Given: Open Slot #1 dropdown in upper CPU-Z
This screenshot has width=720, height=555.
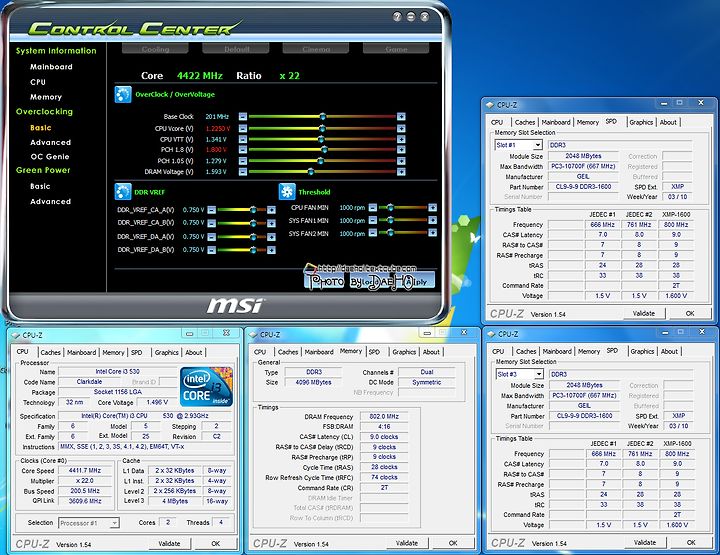Looking at the screenshot, I should pyautogui.click(x=538, y=145).
